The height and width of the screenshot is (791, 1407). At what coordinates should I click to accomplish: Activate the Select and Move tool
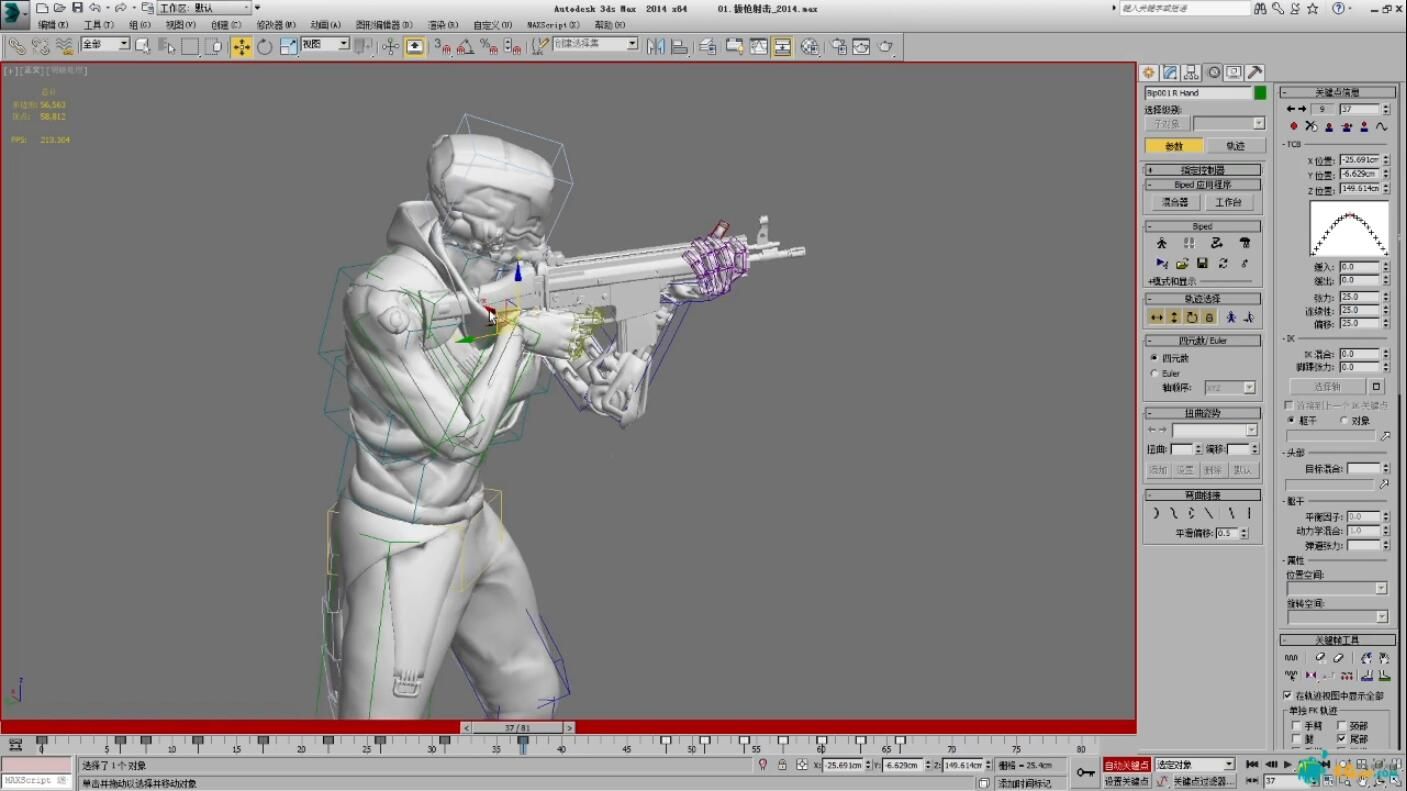click(241, 46)
